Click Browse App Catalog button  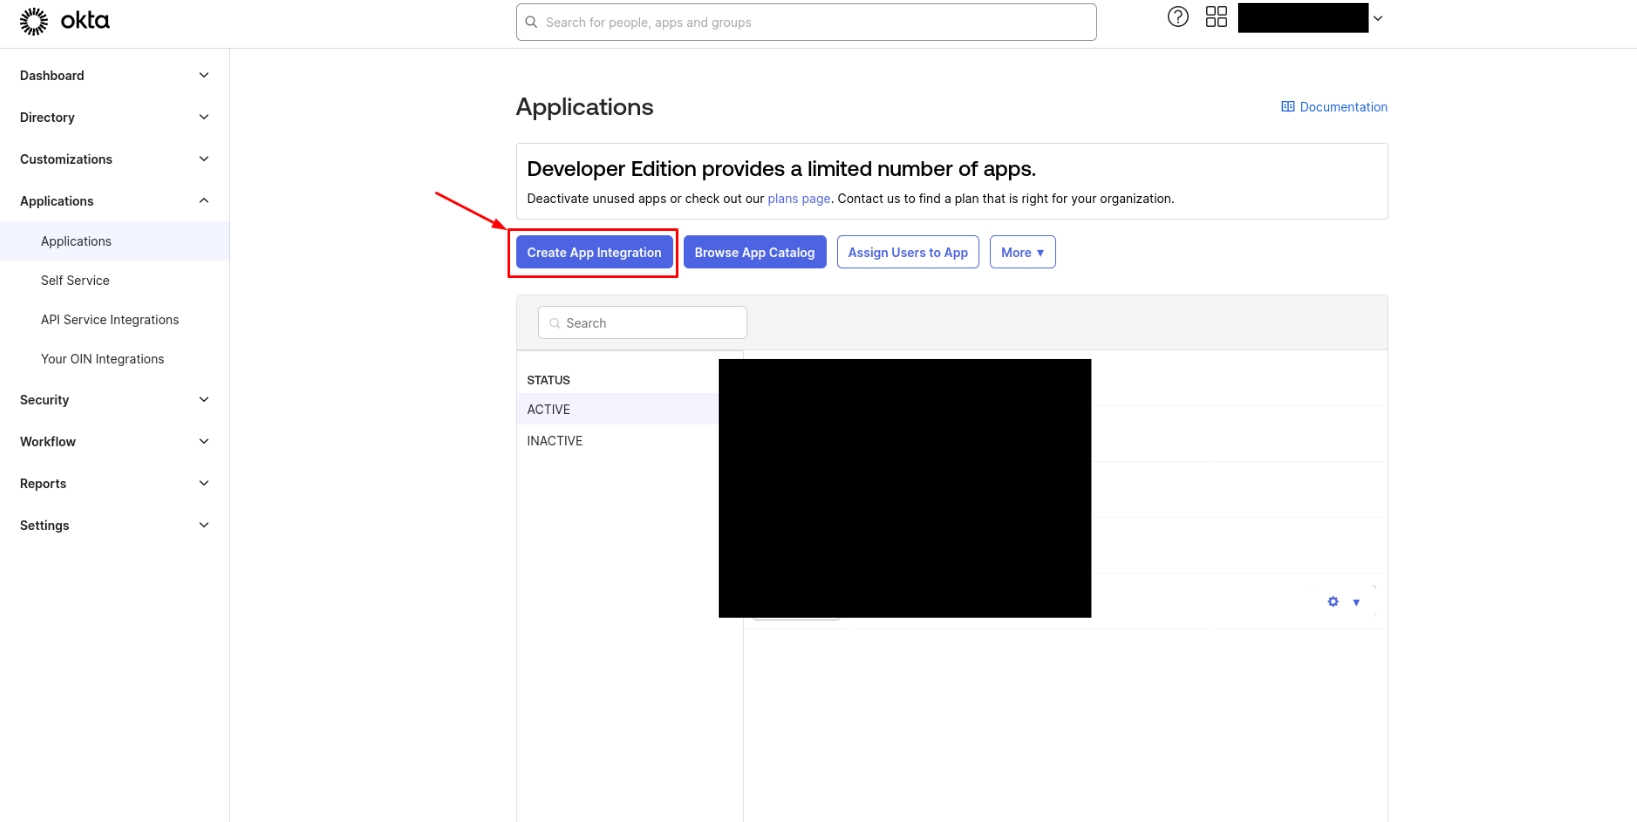coord(755,252)
